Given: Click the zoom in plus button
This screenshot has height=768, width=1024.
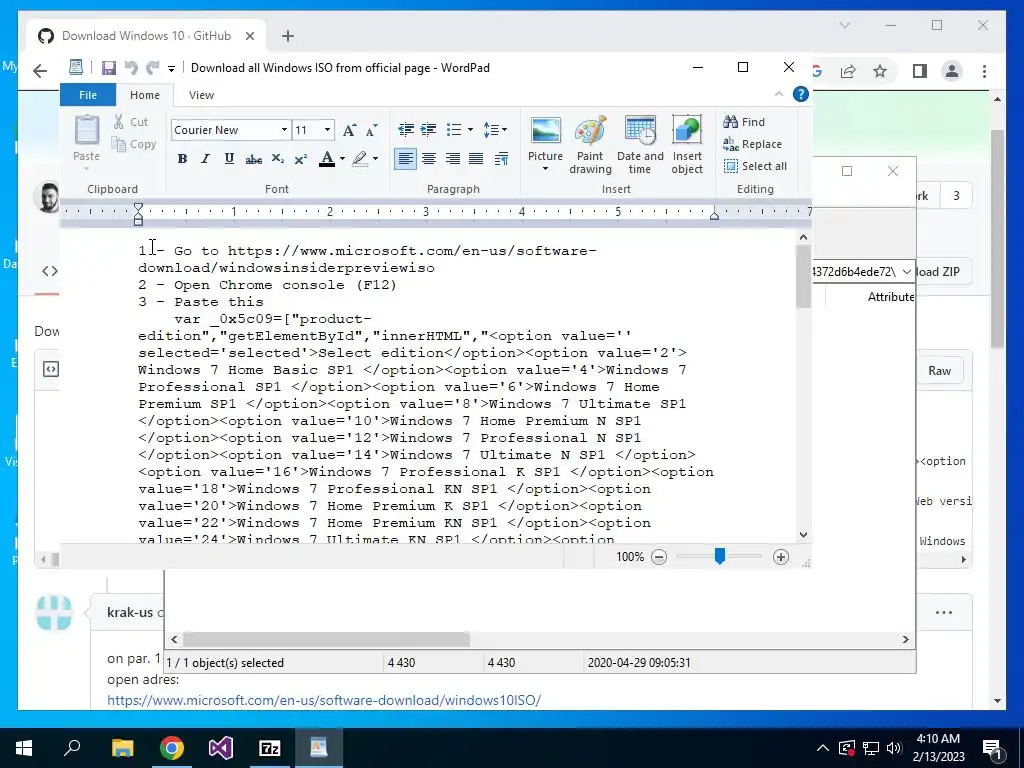Looking at the screenshot, I should [780, 557].
